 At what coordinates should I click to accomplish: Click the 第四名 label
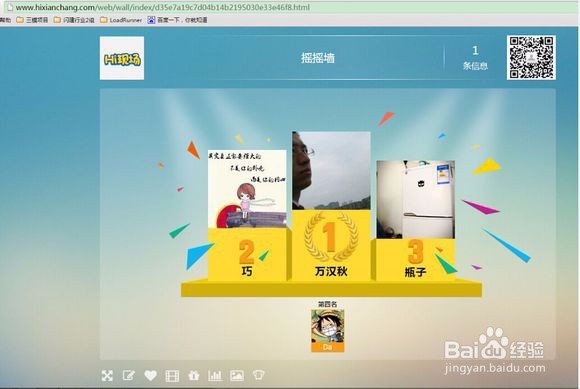point(327,304)
